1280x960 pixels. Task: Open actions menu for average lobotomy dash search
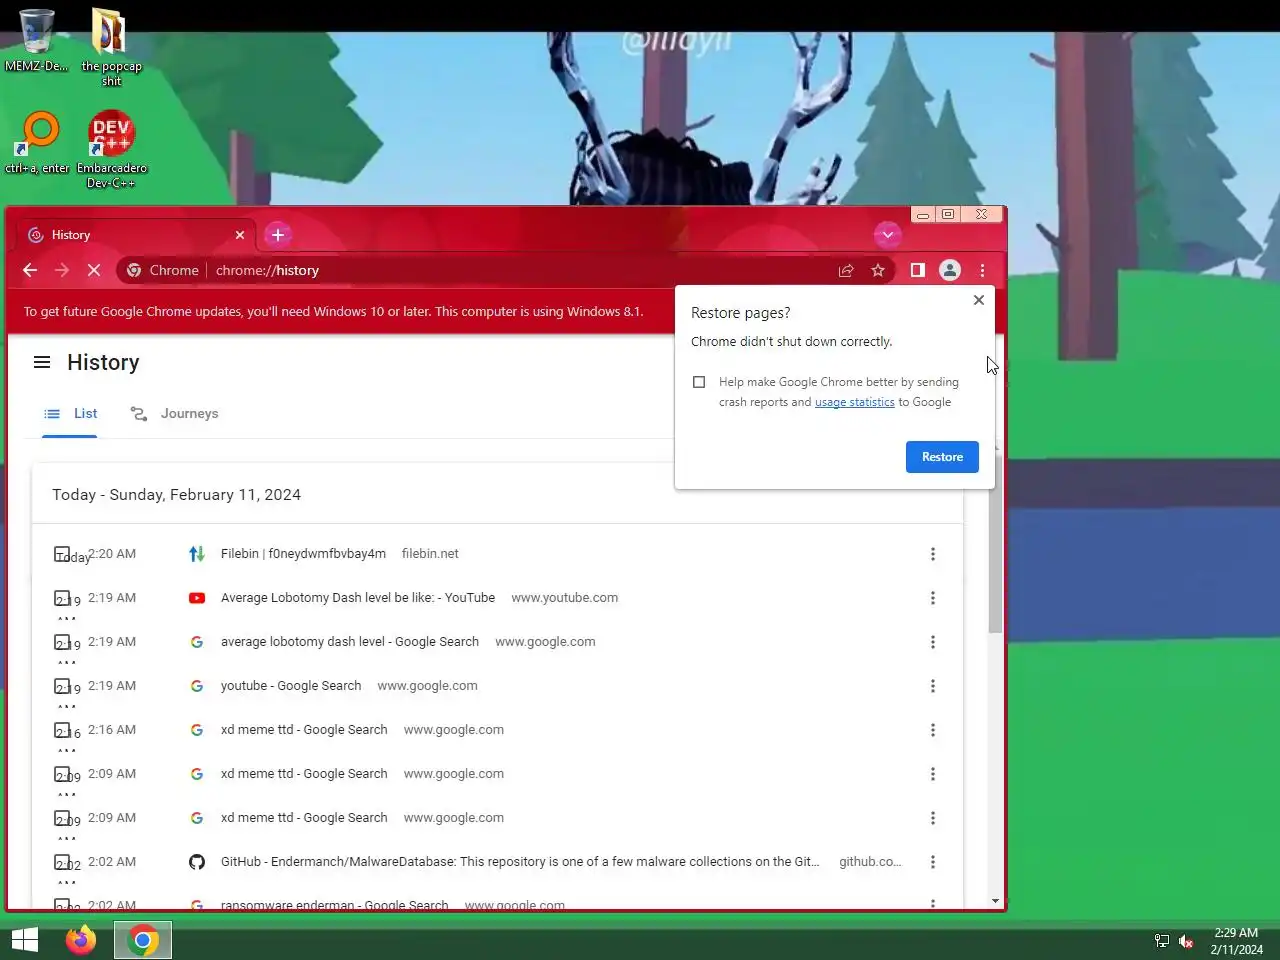(x=933, y=642)
